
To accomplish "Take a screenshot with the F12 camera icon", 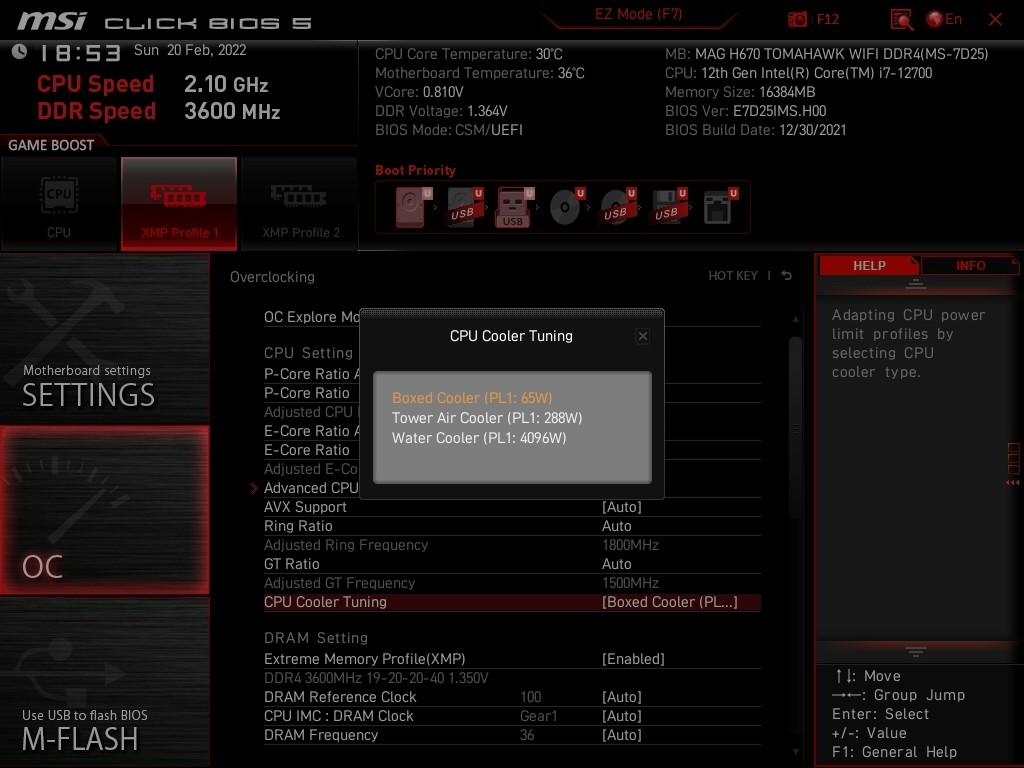I will 797,19.
